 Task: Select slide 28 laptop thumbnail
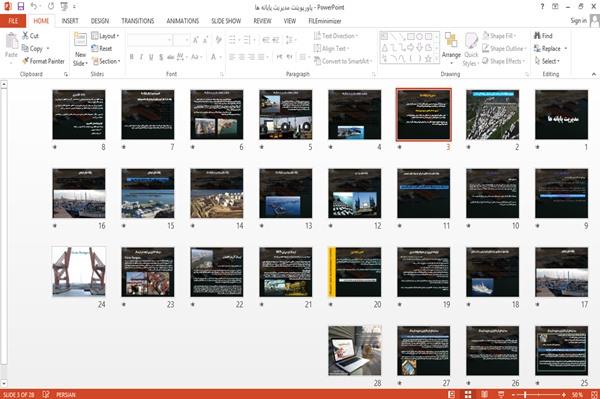(355, 350)
